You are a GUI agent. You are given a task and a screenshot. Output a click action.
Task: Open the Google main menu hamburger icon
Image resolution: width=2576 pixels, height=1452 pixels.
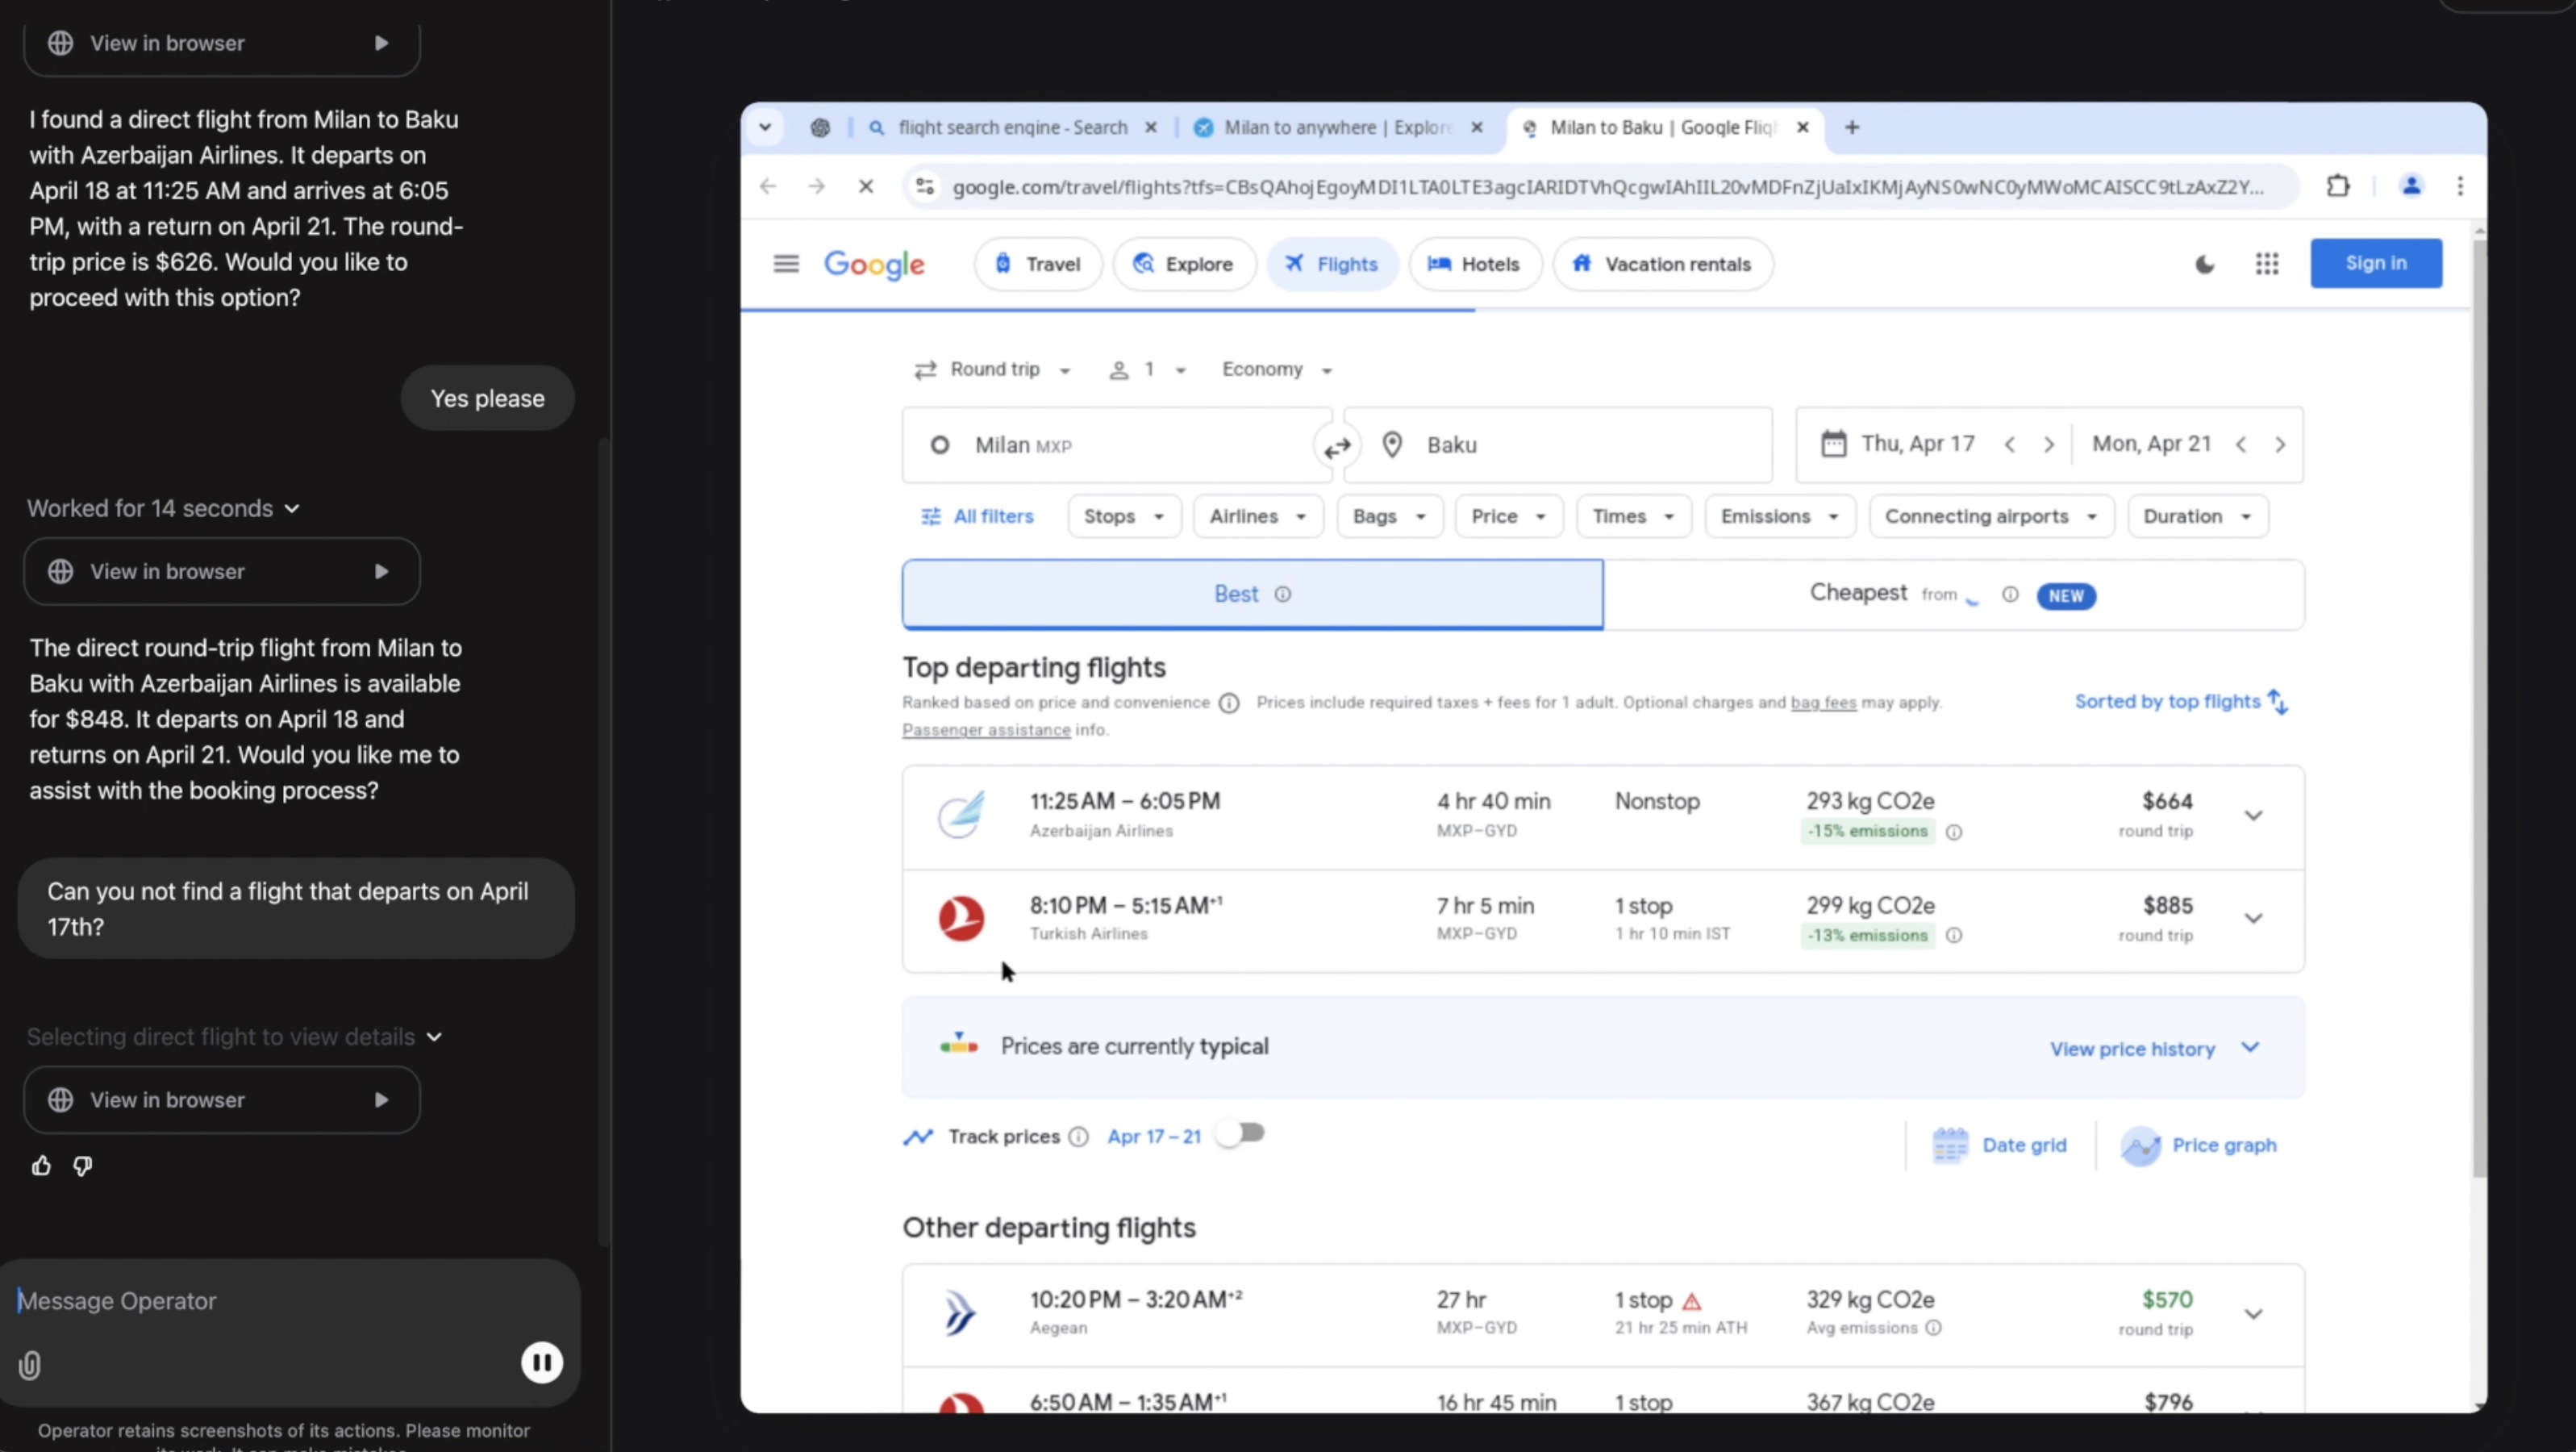pyautogui.click(x=786, y=264)
